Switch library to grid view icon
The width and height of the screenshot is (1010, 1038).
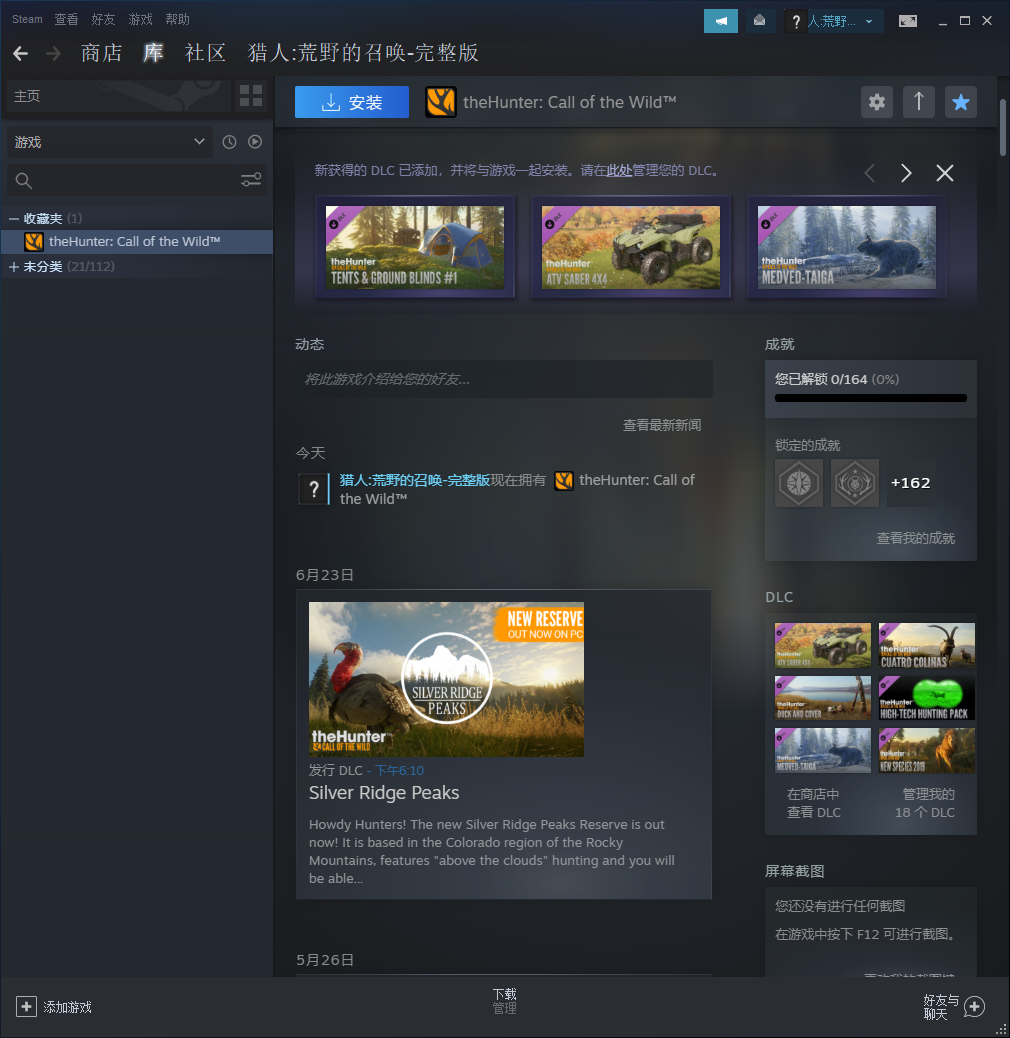(251, 96)
